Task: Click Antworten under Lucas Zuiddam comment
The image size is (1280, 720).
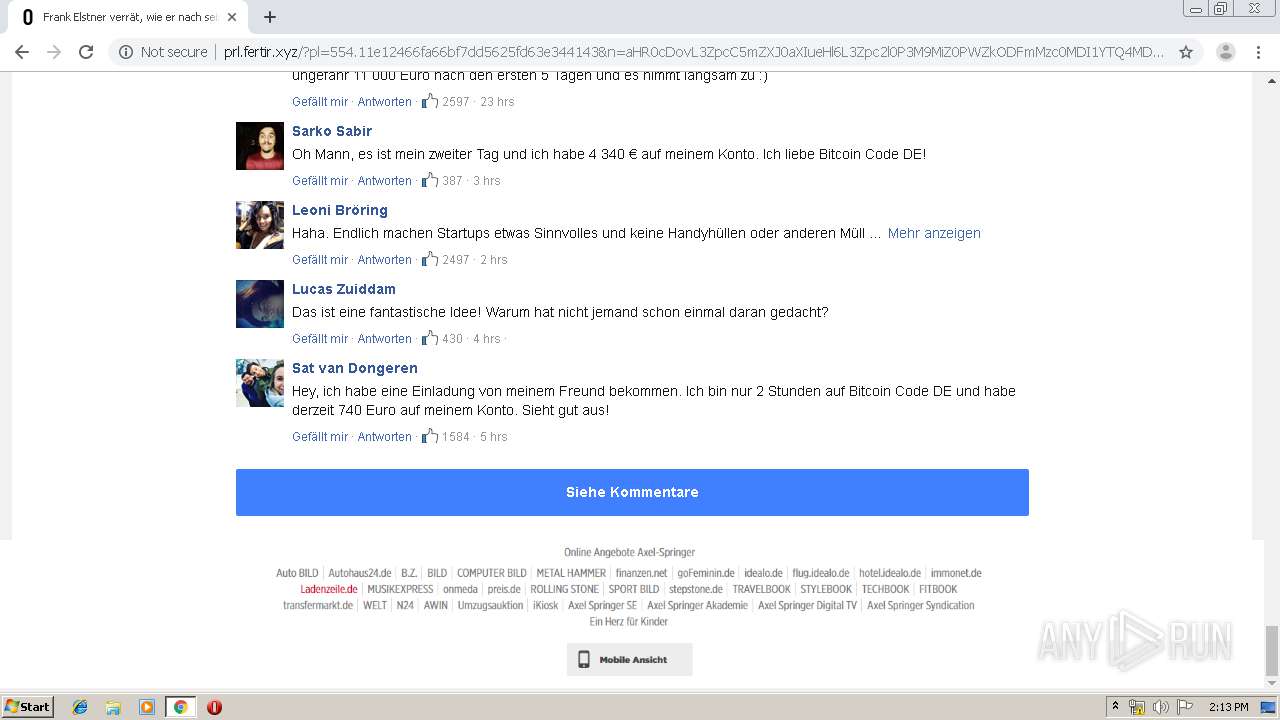Action: point(385,339)
